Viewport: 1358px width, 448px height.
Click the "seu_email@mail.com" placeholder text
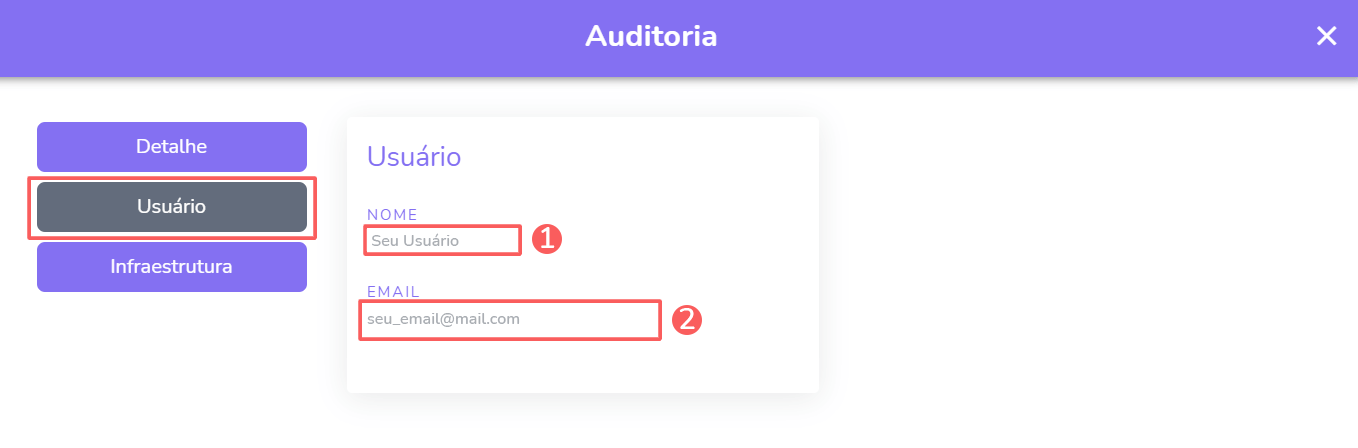point(443,320)
